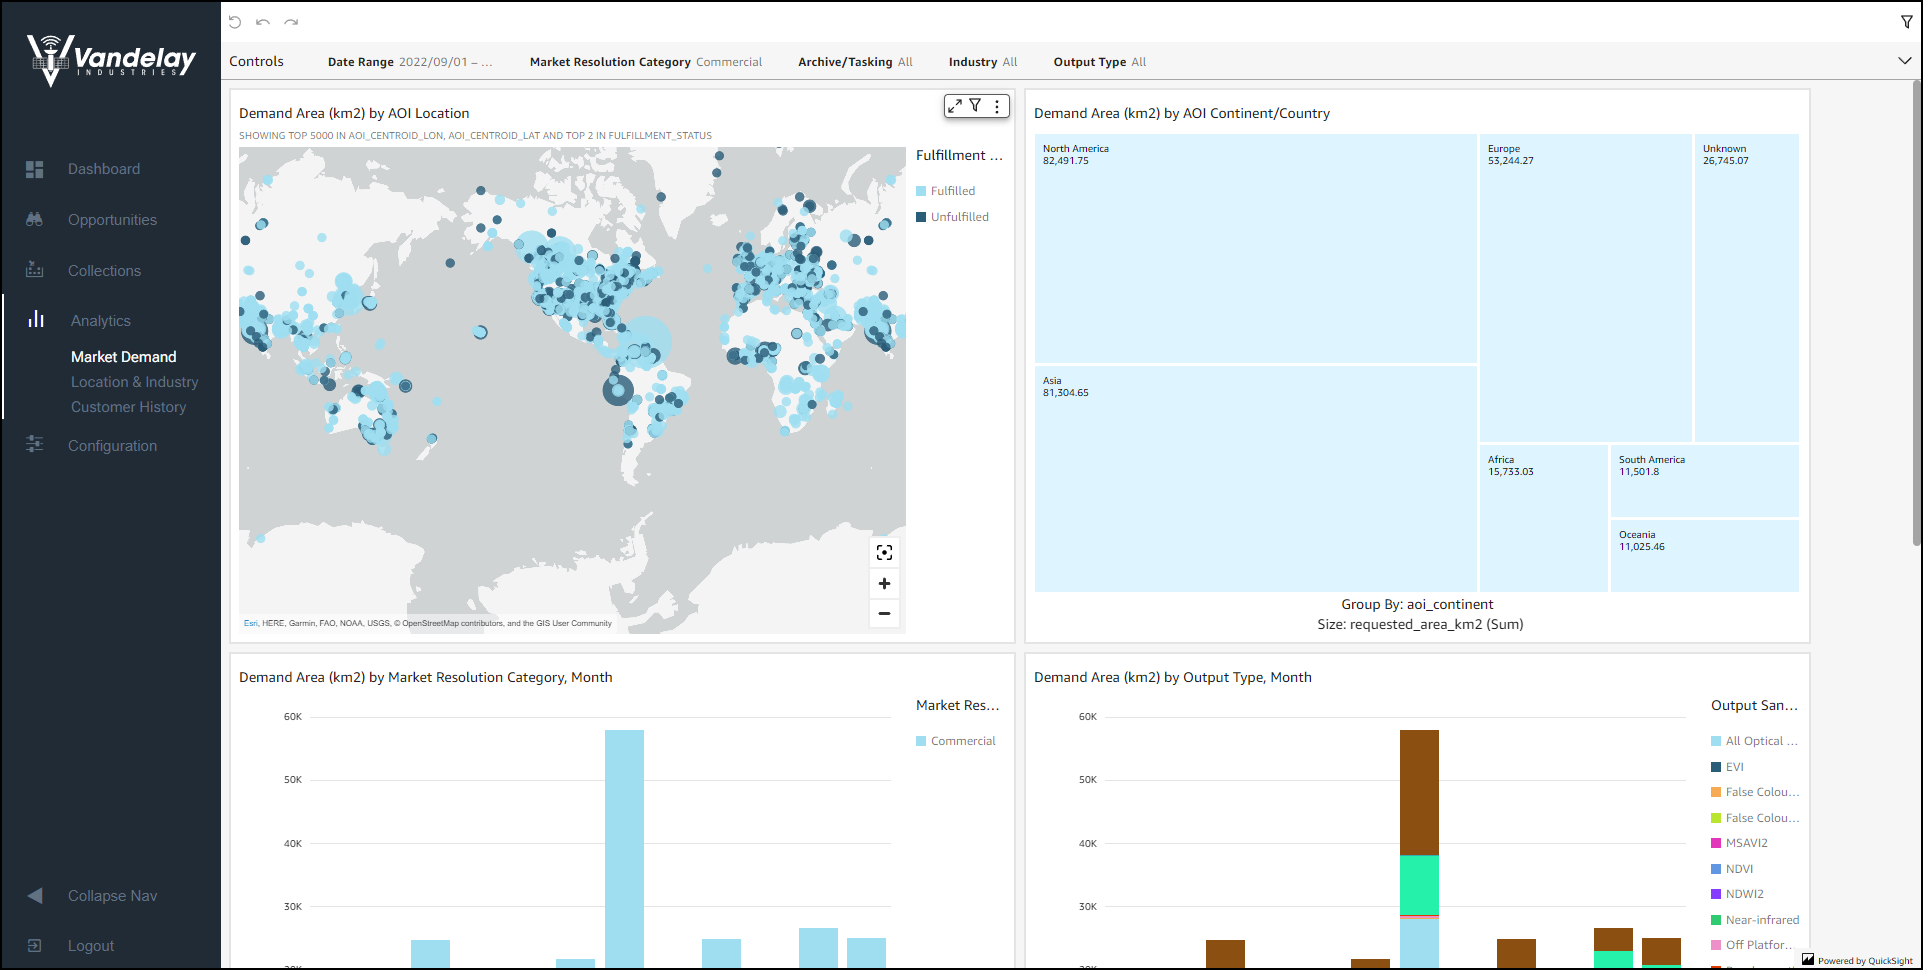Click the Dashboard grid icon
Viewport: 1923px width, 970px height.
click(x=35, y=169)
